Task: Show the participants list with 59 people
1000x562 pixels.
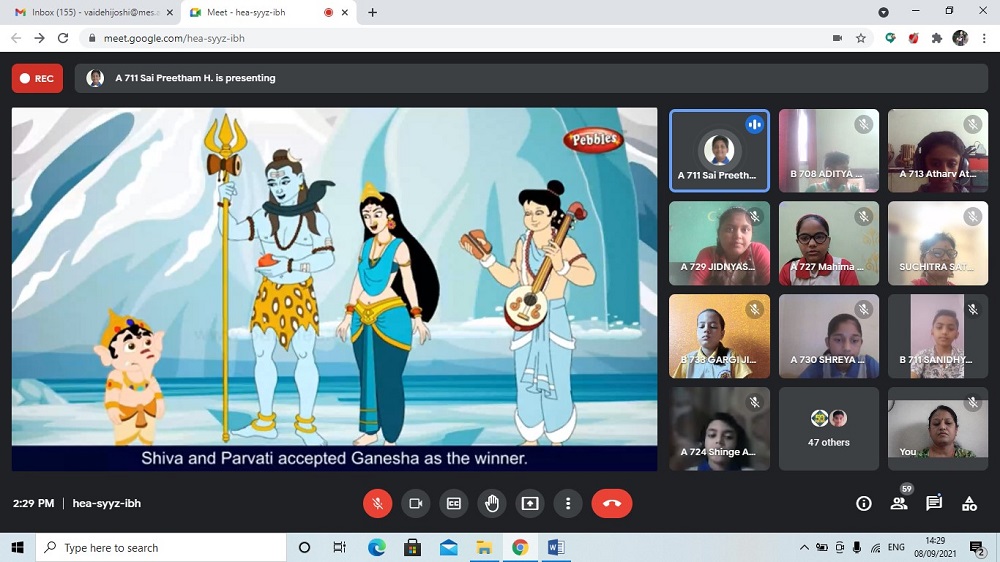Action: coord(899,504)
